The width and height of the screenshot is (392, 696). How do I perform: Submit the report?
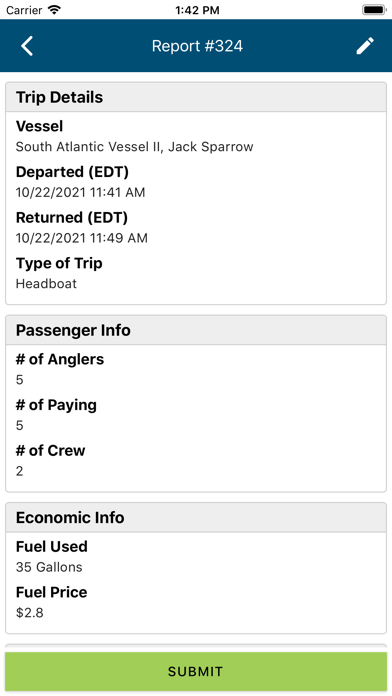click(x=196, y=672)
